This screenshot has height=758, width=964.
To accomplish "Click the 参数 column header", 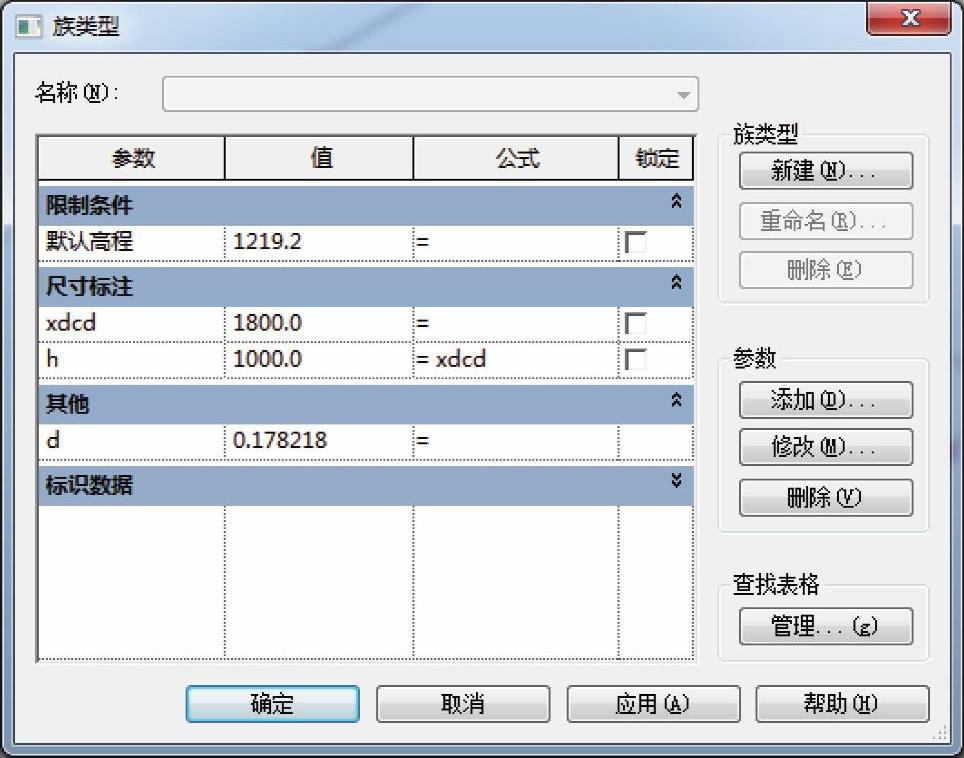I will (132, 159).
